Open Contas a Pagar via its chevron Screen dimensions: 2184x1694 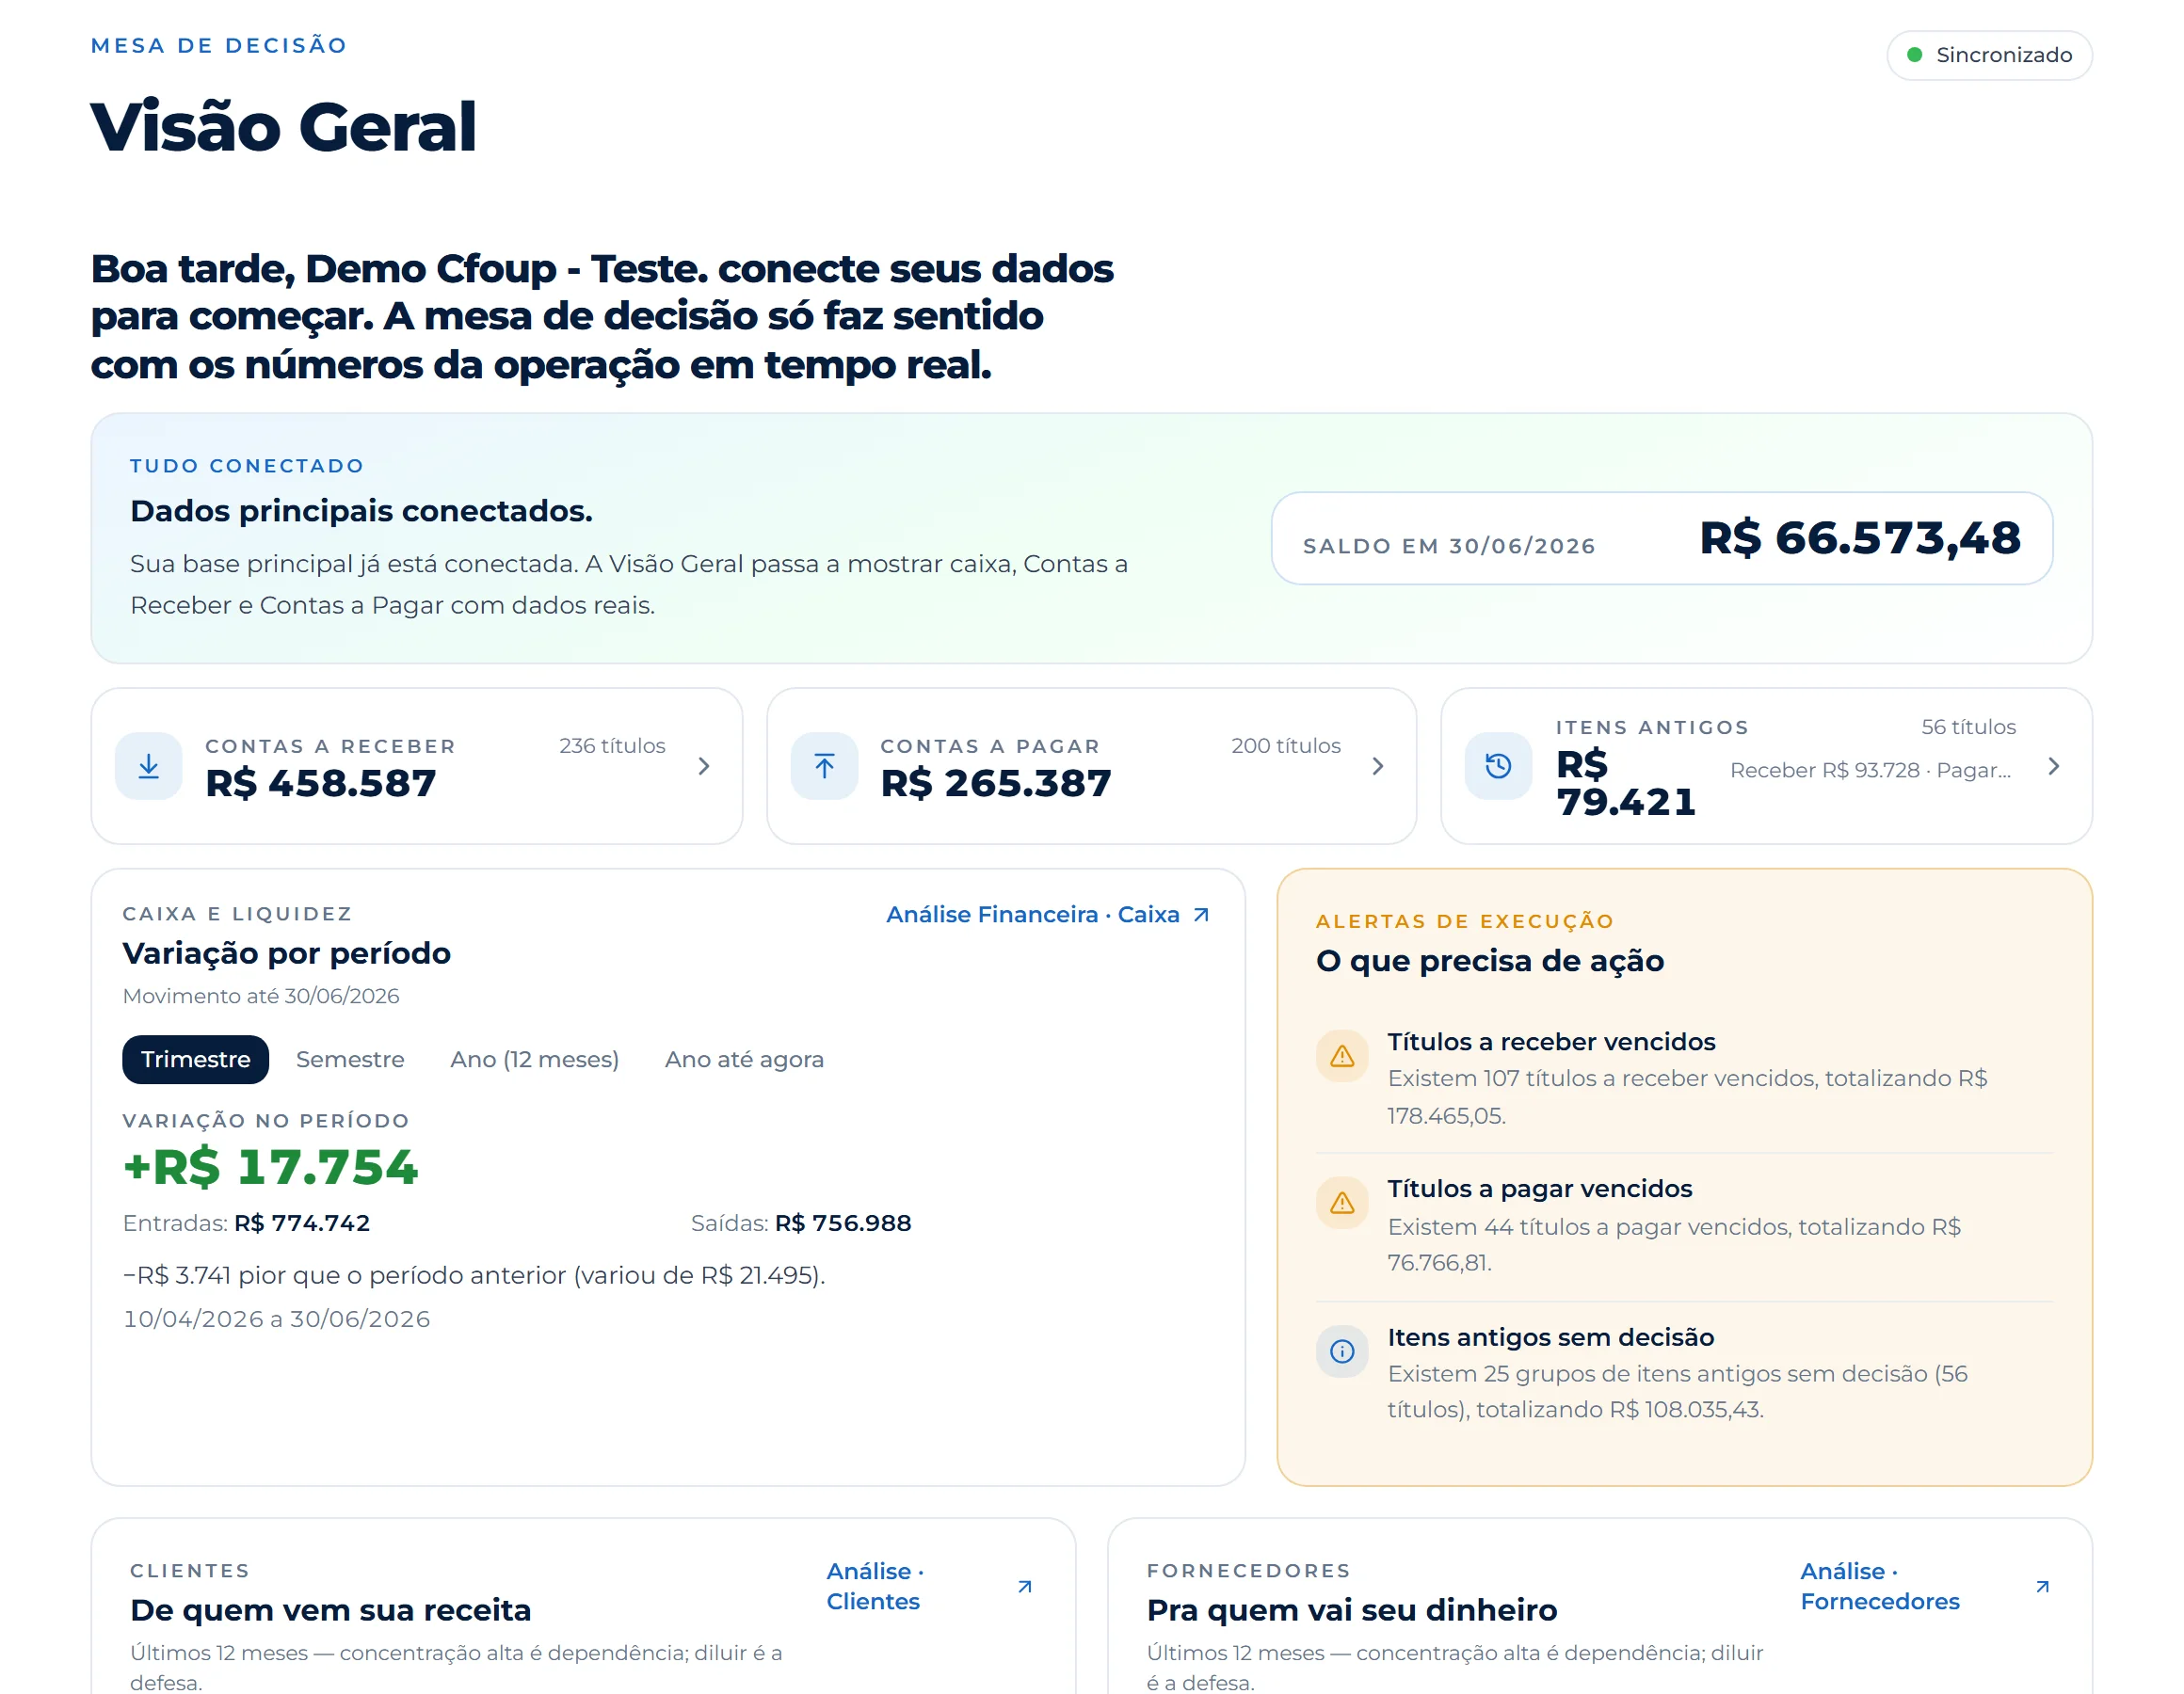(x=1378, y=766)
